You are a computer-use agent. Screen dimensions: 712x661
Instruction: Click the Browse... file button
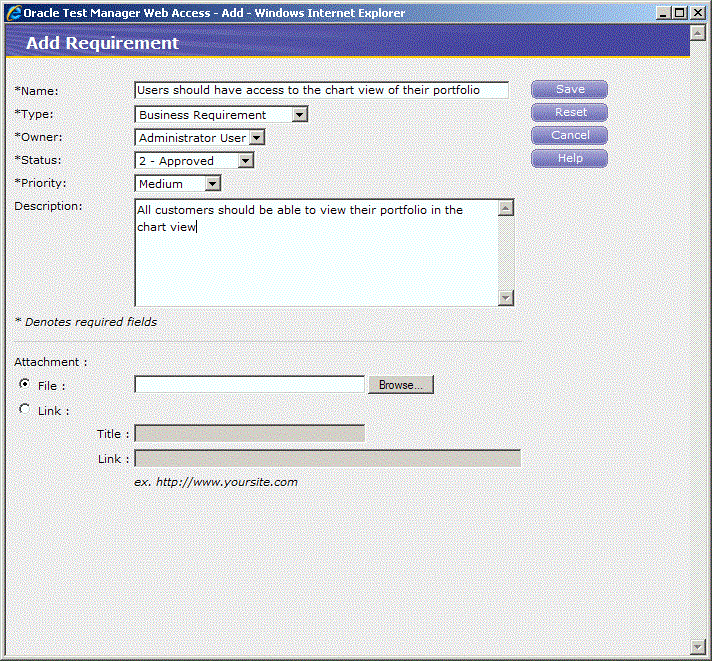(400, 385)
